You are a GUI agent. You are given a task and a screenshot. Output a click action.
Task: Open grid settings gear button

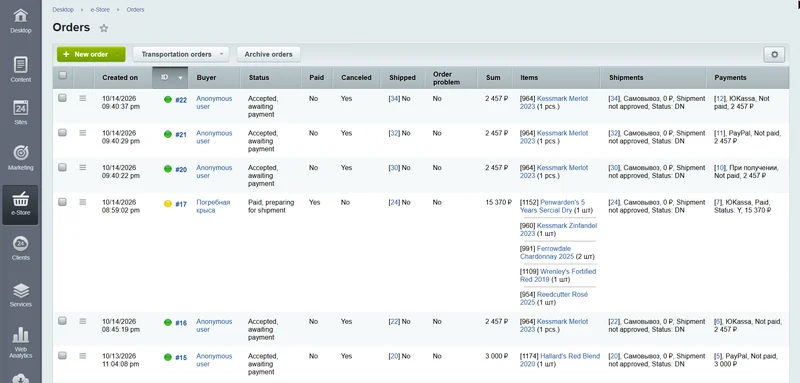(774, 55)
